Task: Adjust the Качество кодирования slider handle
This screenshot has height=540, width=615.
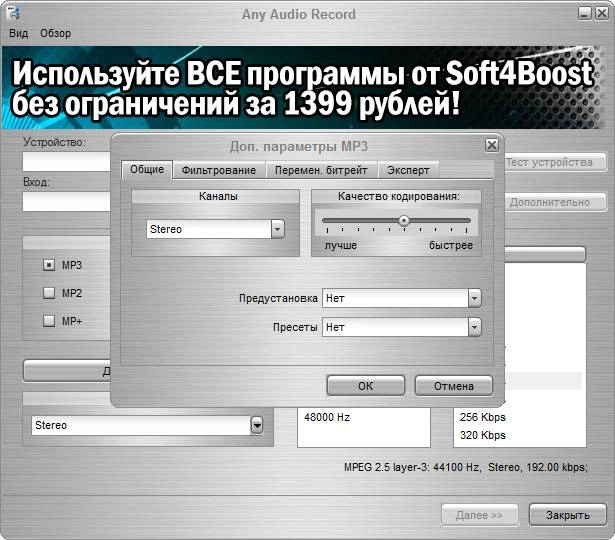Action: [404, 221]
